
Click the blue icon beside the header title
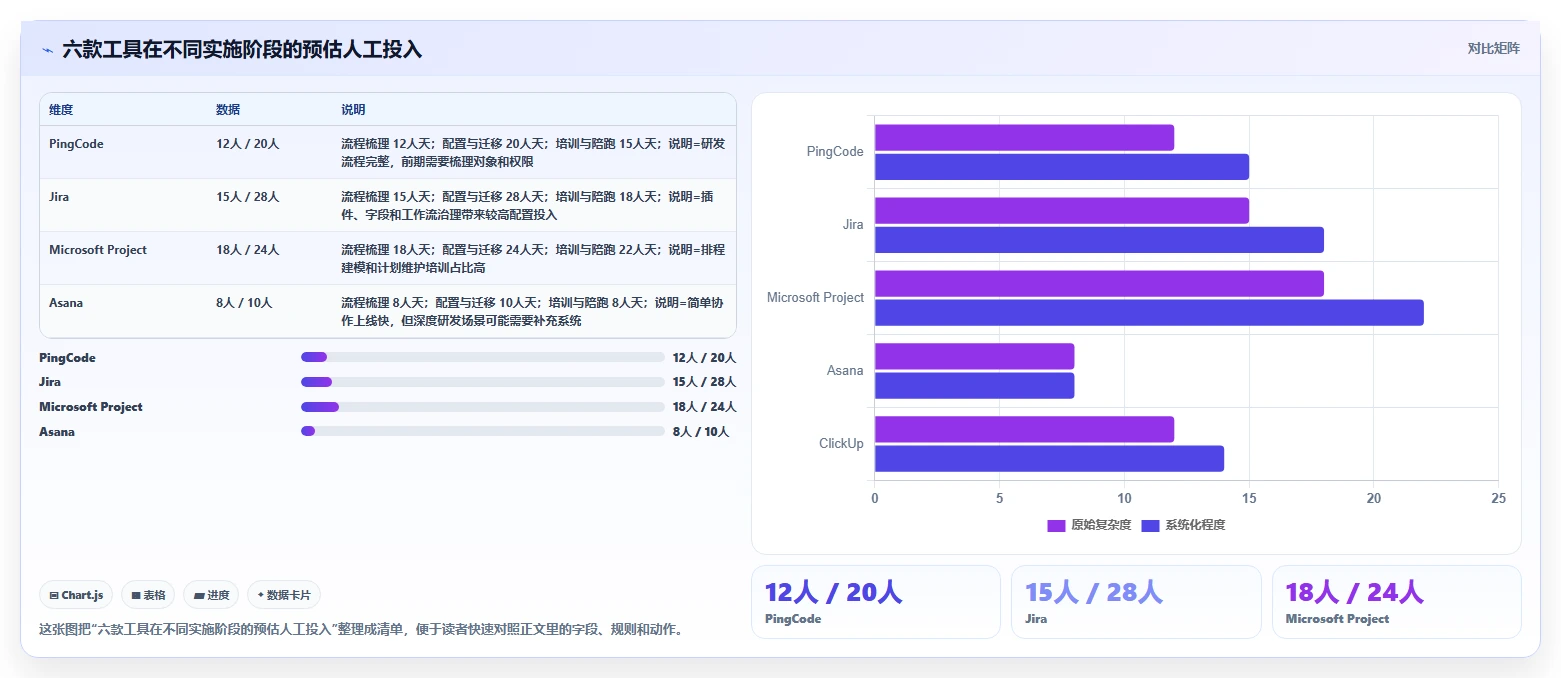47,50
